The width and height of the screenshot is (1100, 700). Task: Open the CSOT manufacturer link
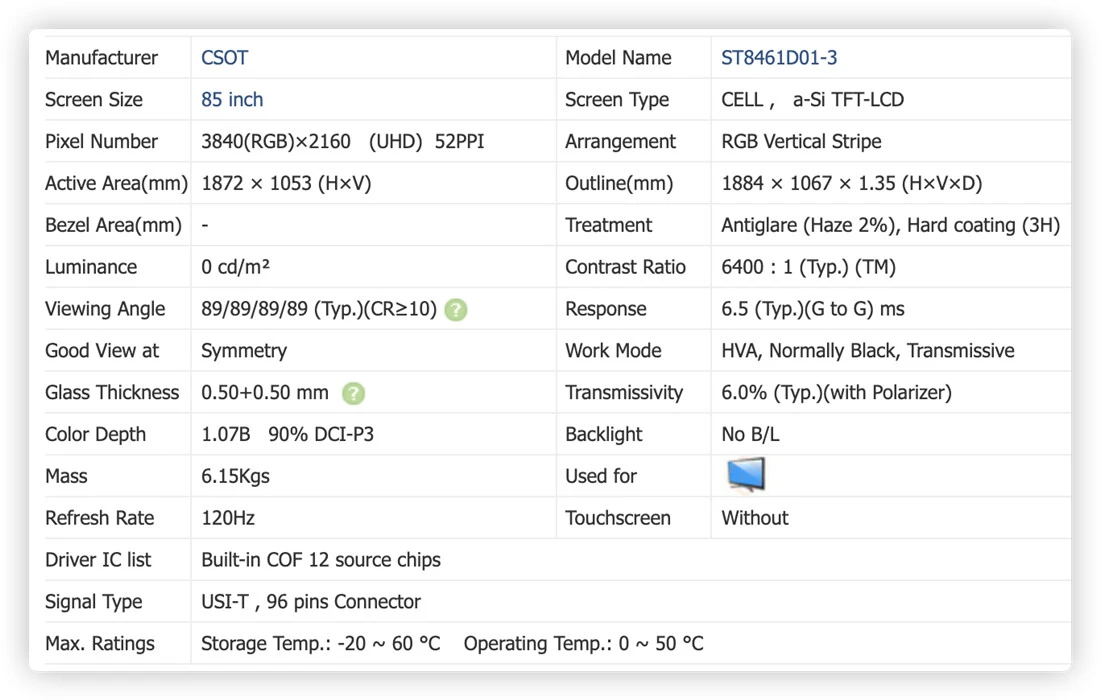pyautogui.click(x=224, y=58)
